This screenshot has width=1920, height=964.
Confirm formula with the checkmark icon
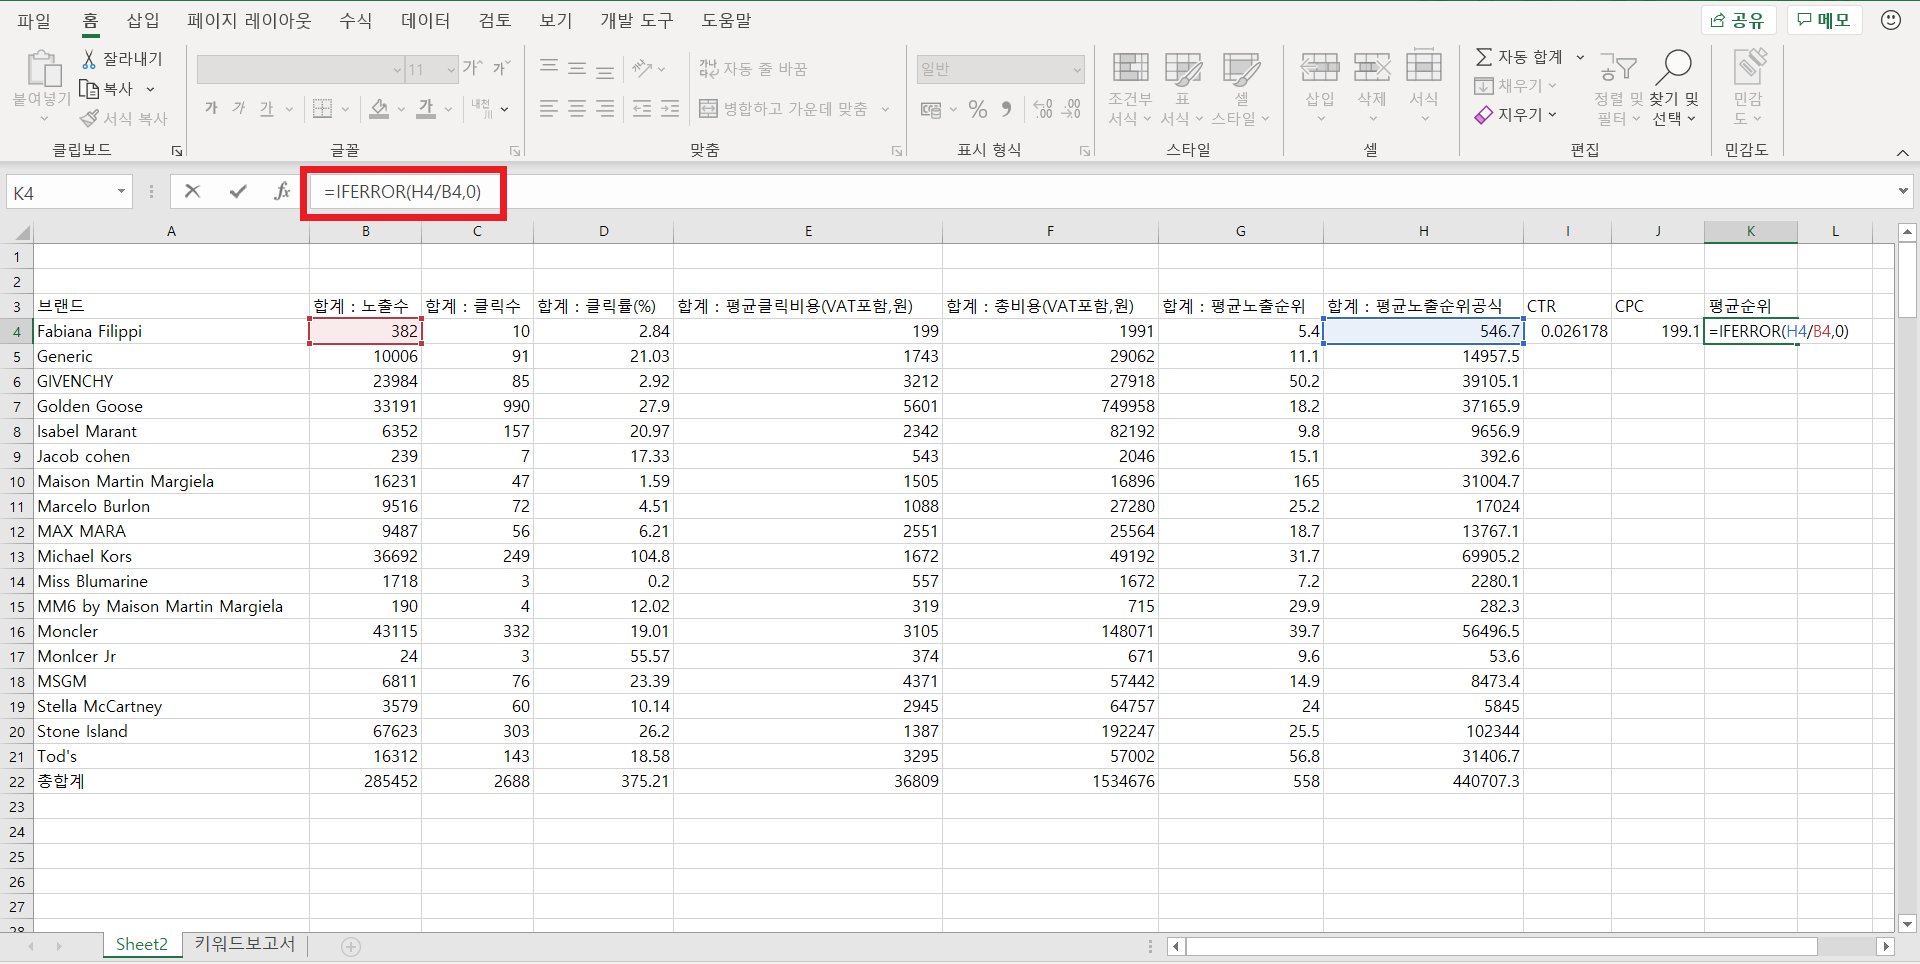click(x=238, y=191)
